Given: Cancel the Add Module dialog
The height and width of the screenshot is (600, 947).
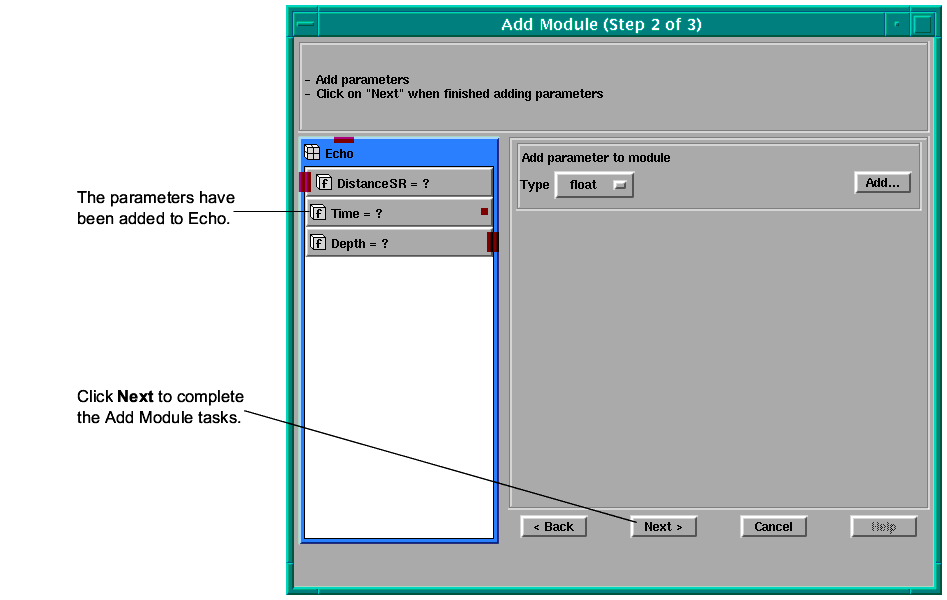Looking at the screenshot, I should click(773, 527).
